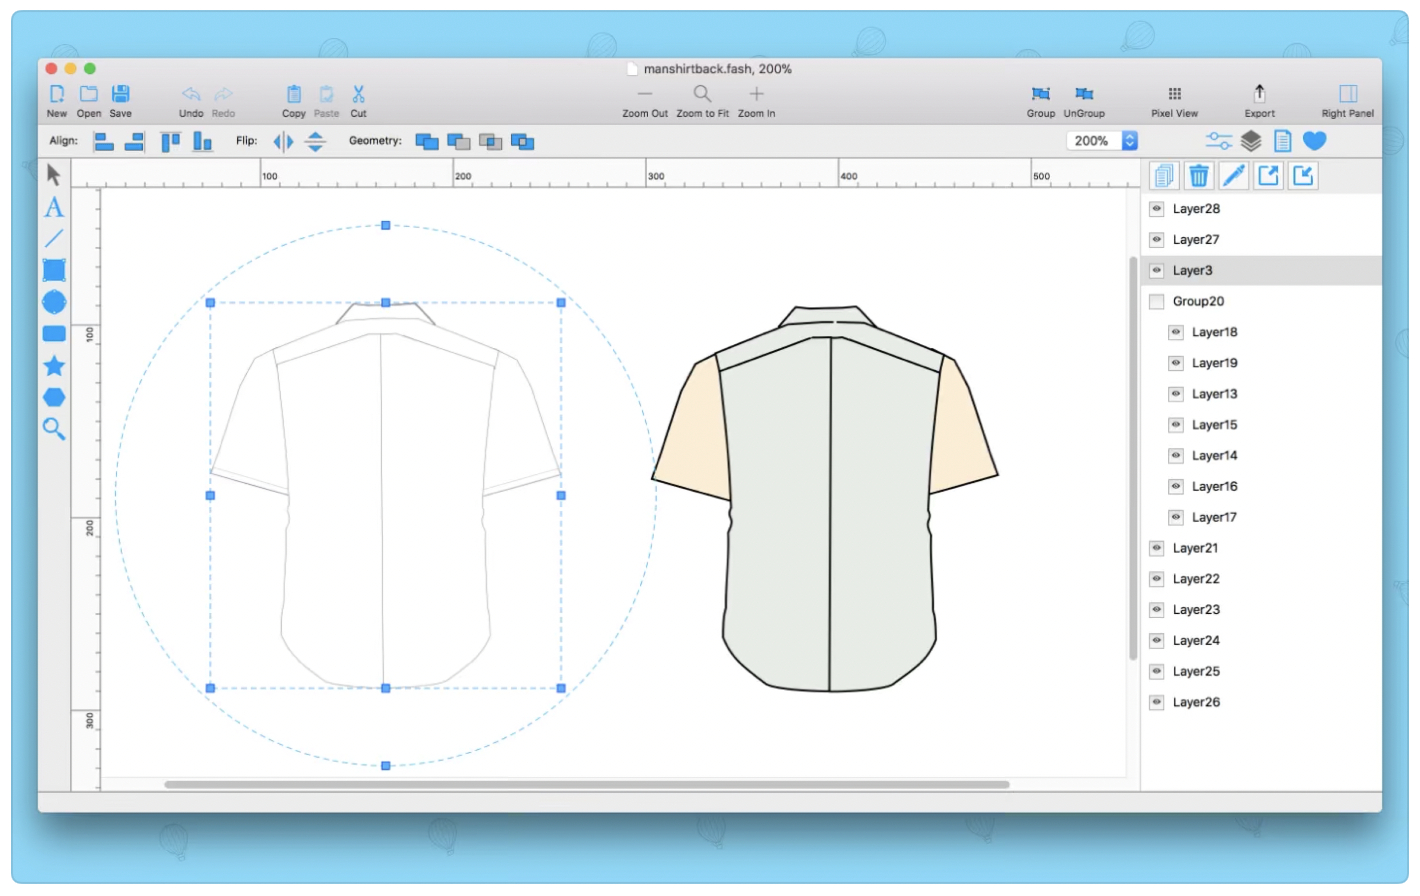Open the layers stack panel tab
Image resolution: width=1420 pixels, height=896 pixels.
pos(1251,141)
